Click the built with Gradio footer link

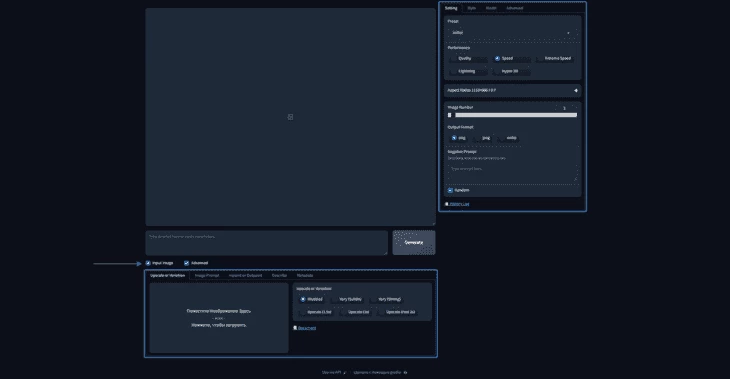coord(380,372)
